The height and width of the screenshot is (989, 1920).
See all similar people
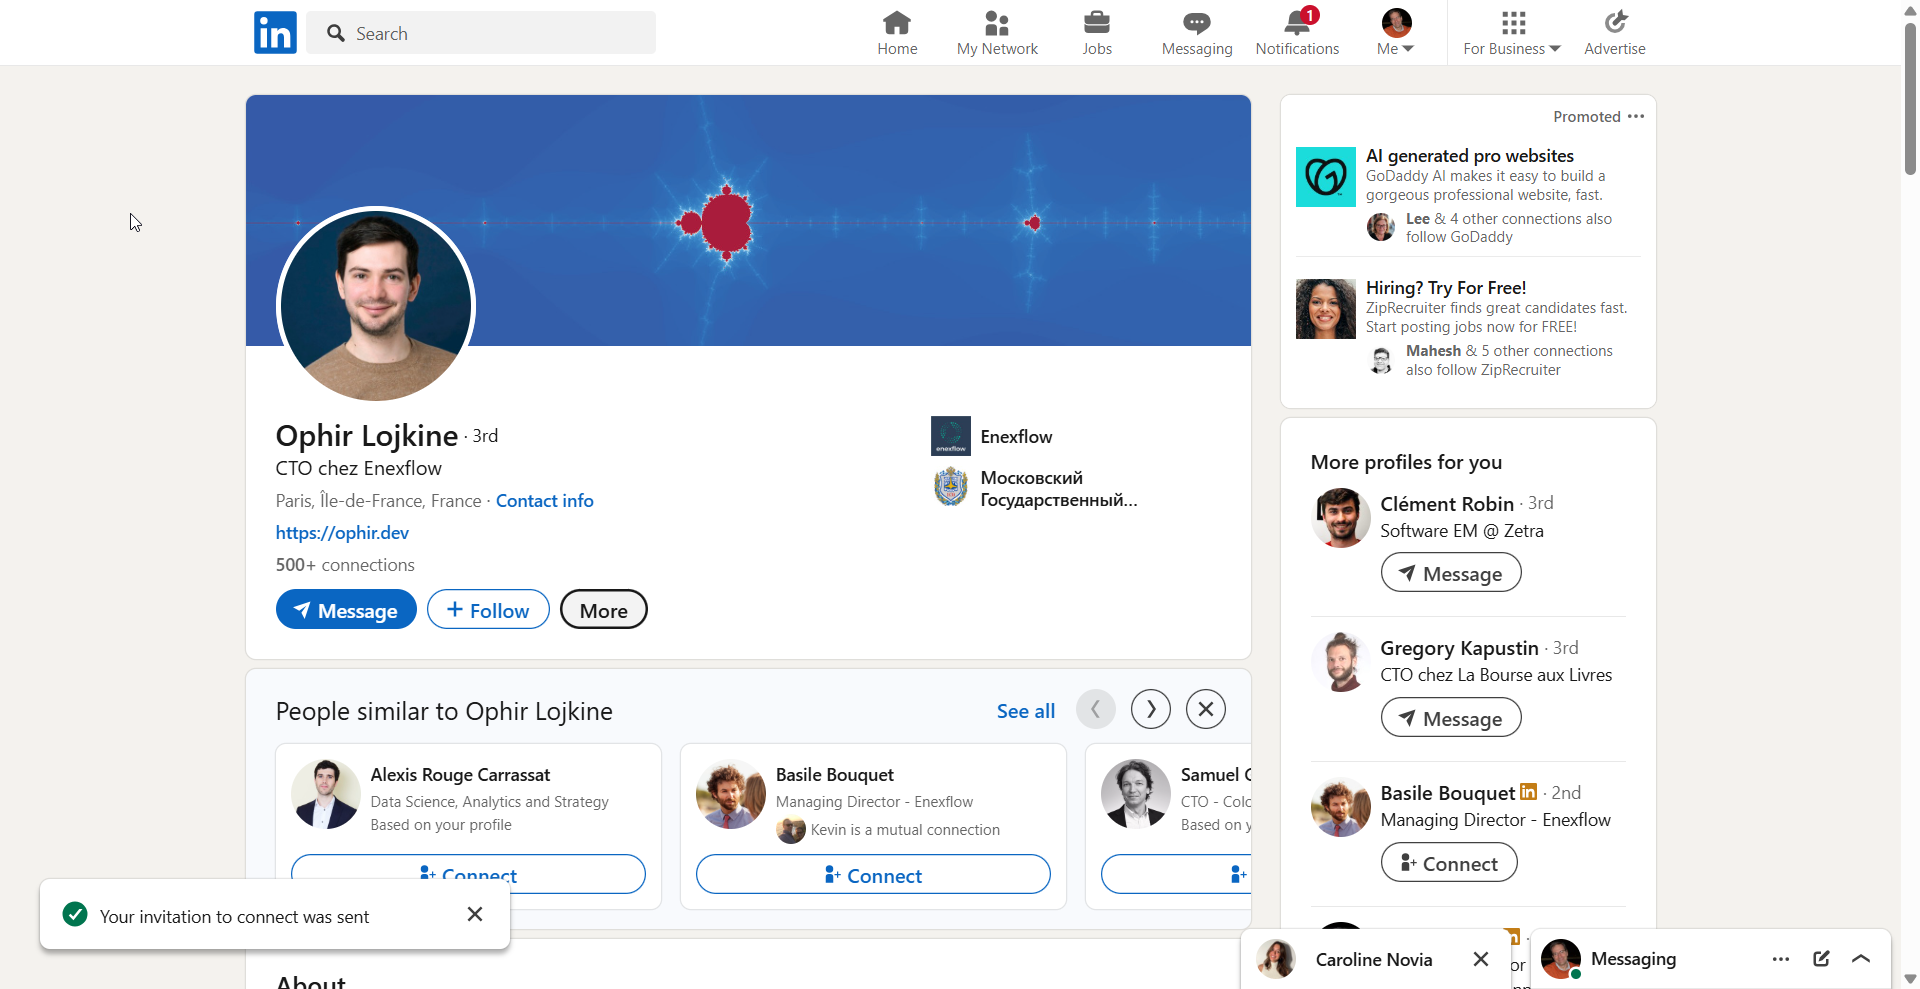pos(1026,711)
